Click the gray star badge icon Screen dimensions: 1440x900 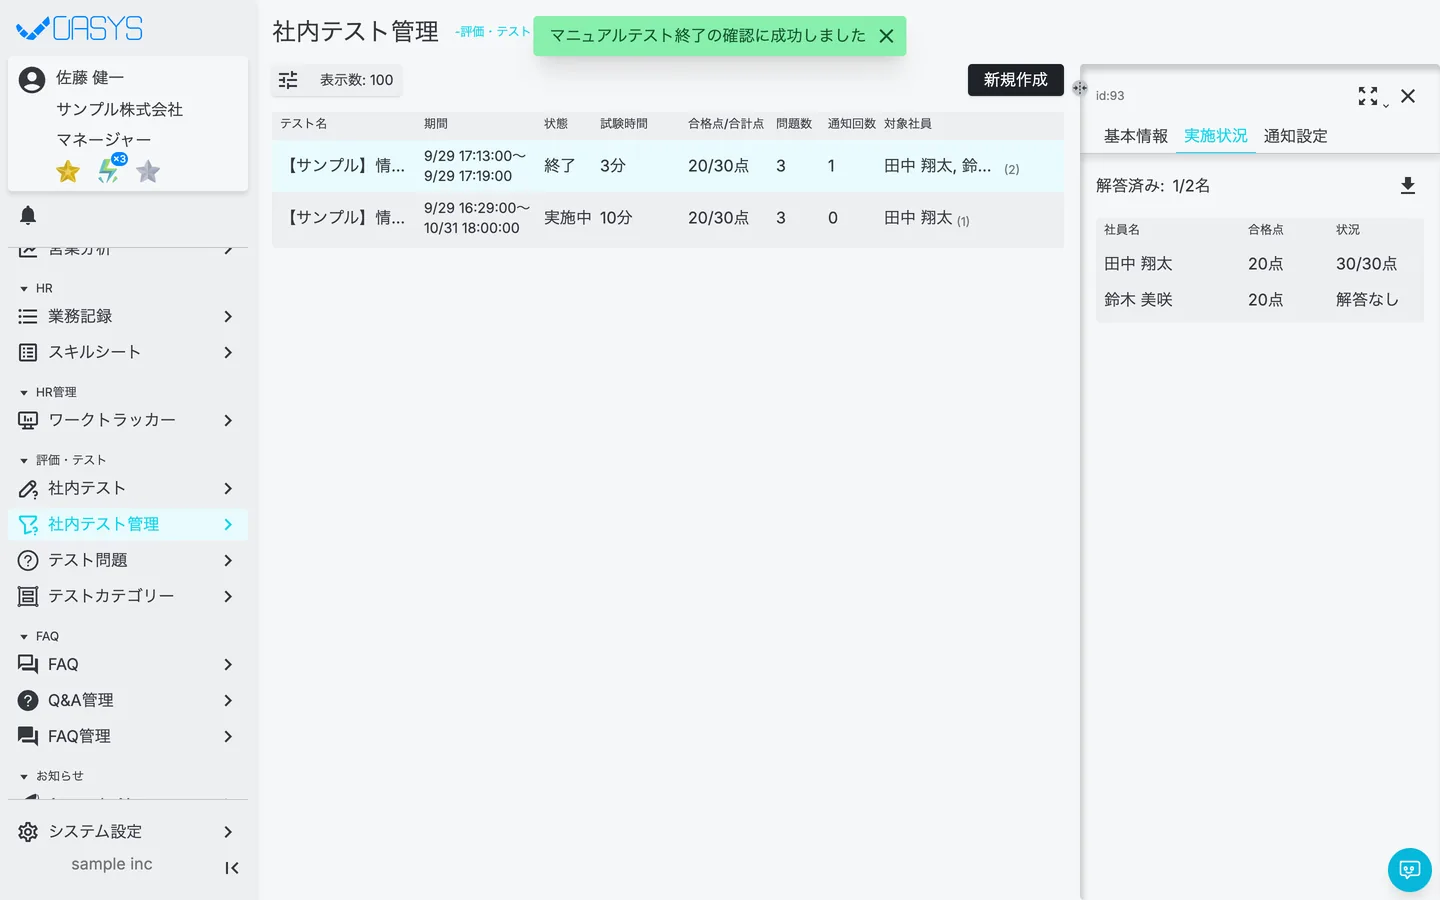tap(148, 172)
